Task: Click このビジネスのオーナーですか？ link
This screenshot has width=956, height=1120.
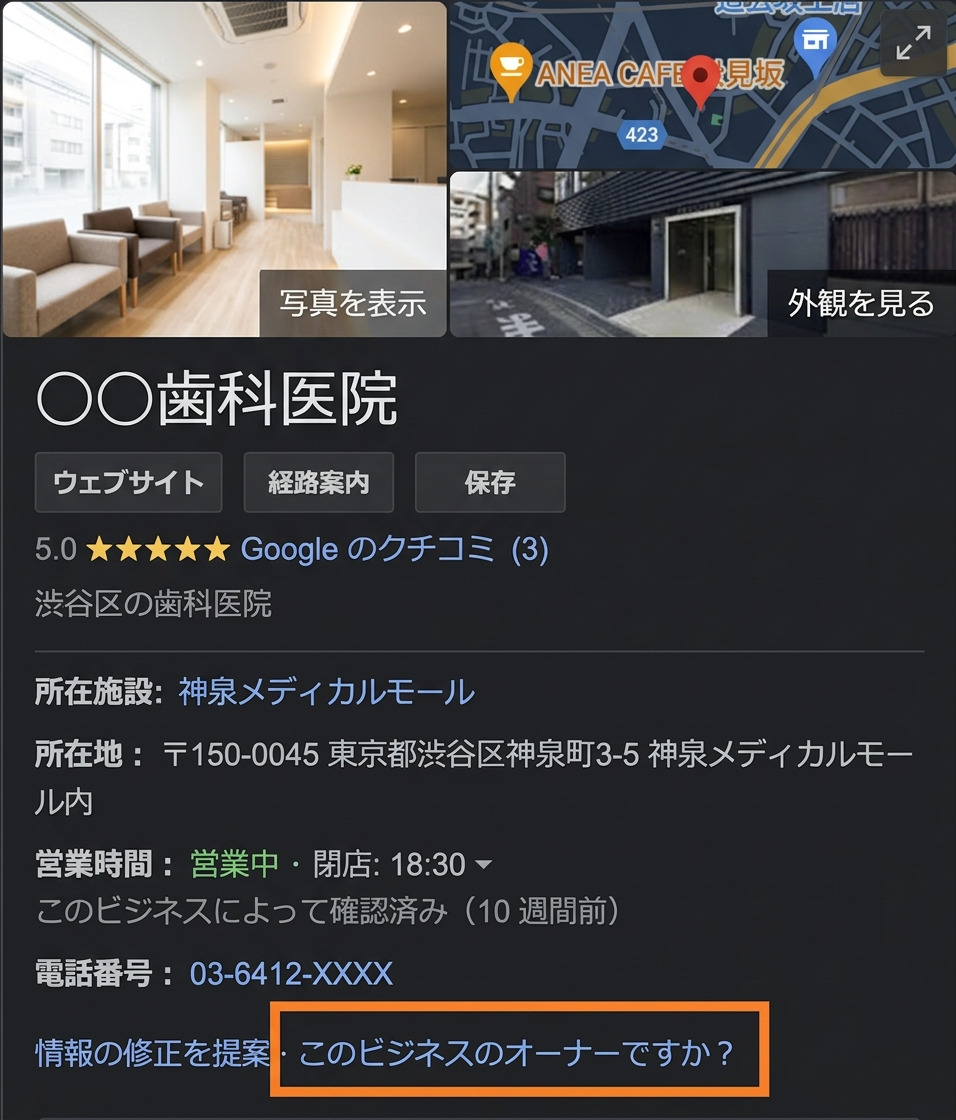Action: (516, 1052)
